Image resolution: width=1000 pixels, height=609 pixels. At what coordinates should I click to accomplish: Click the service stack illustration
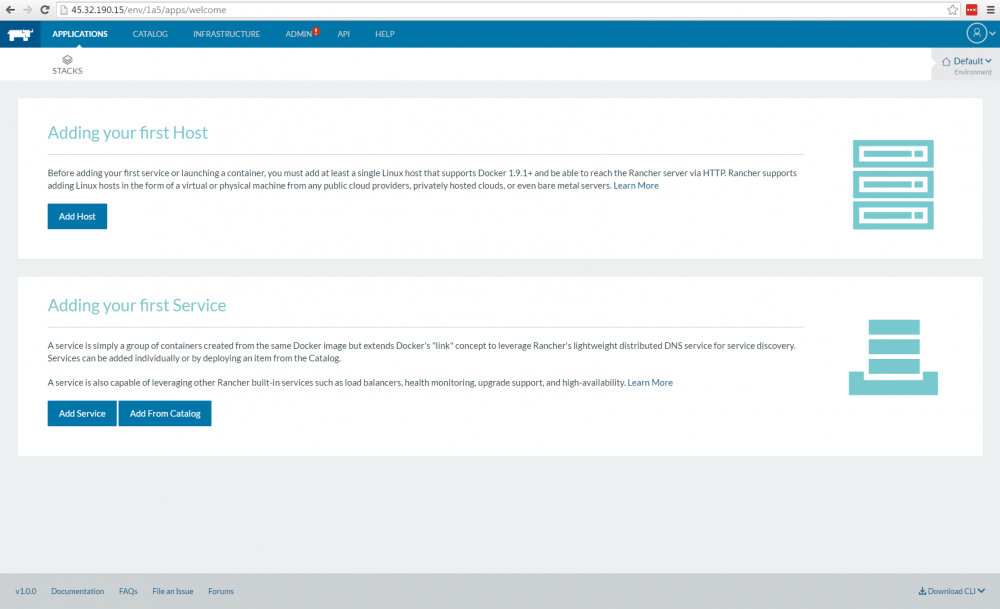[x=893, y=357]
